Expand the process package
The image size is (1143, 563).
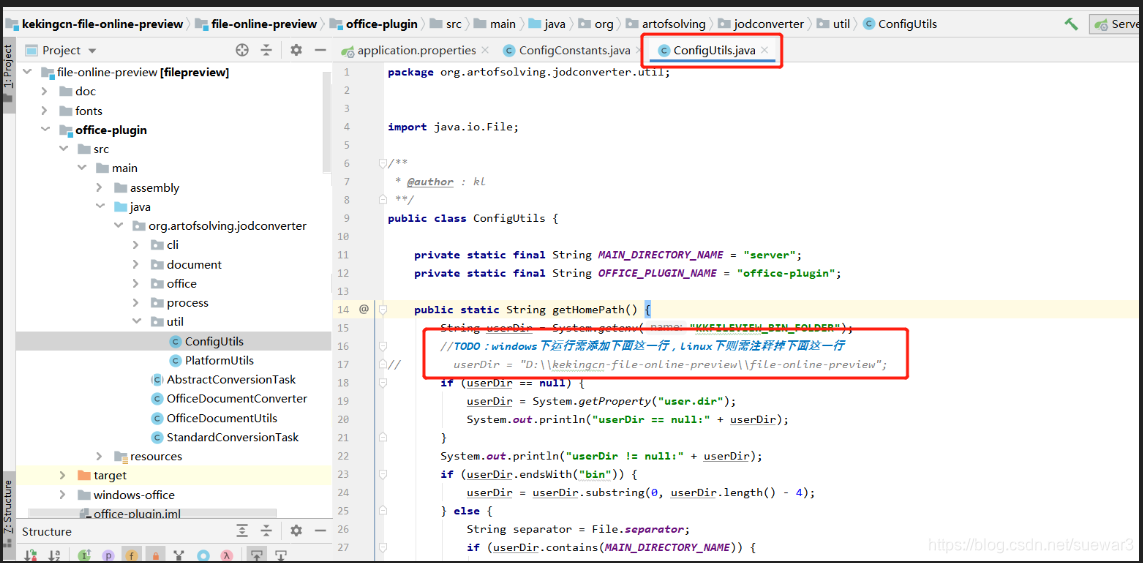pos(136,303)
